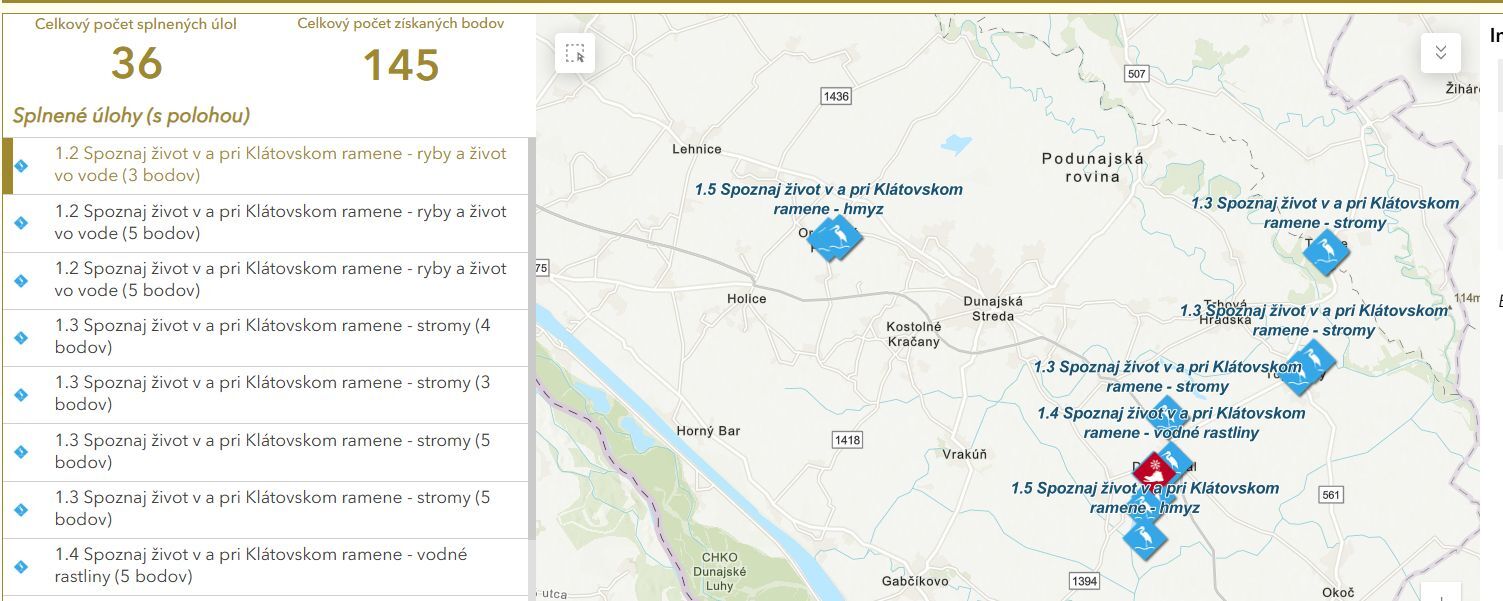1503x601 pixels.
Task: Activate the rectangle selection tool on the map
Action: pyautogui.click(x=575, y=53)
